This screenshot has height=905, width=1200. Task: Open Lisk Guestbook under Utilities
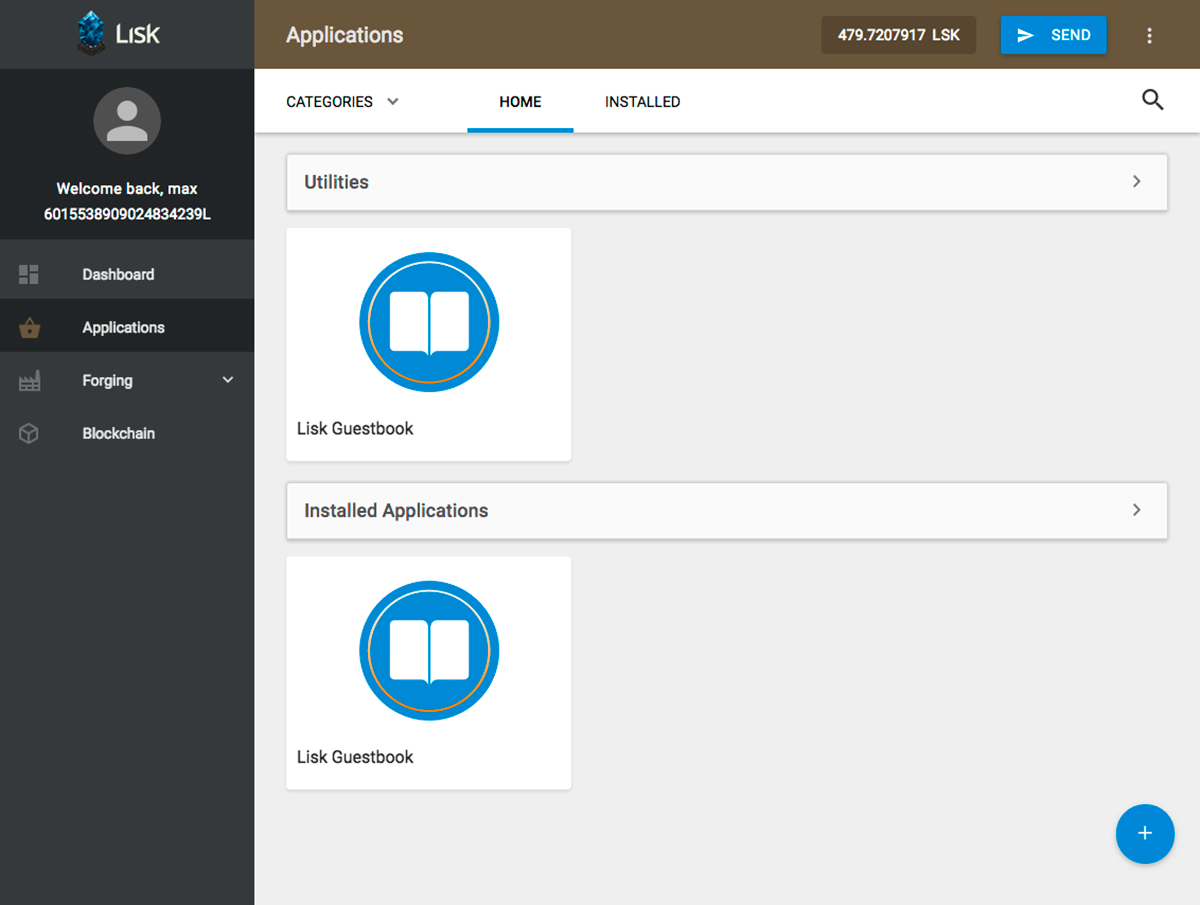click(x=428, y=344)
